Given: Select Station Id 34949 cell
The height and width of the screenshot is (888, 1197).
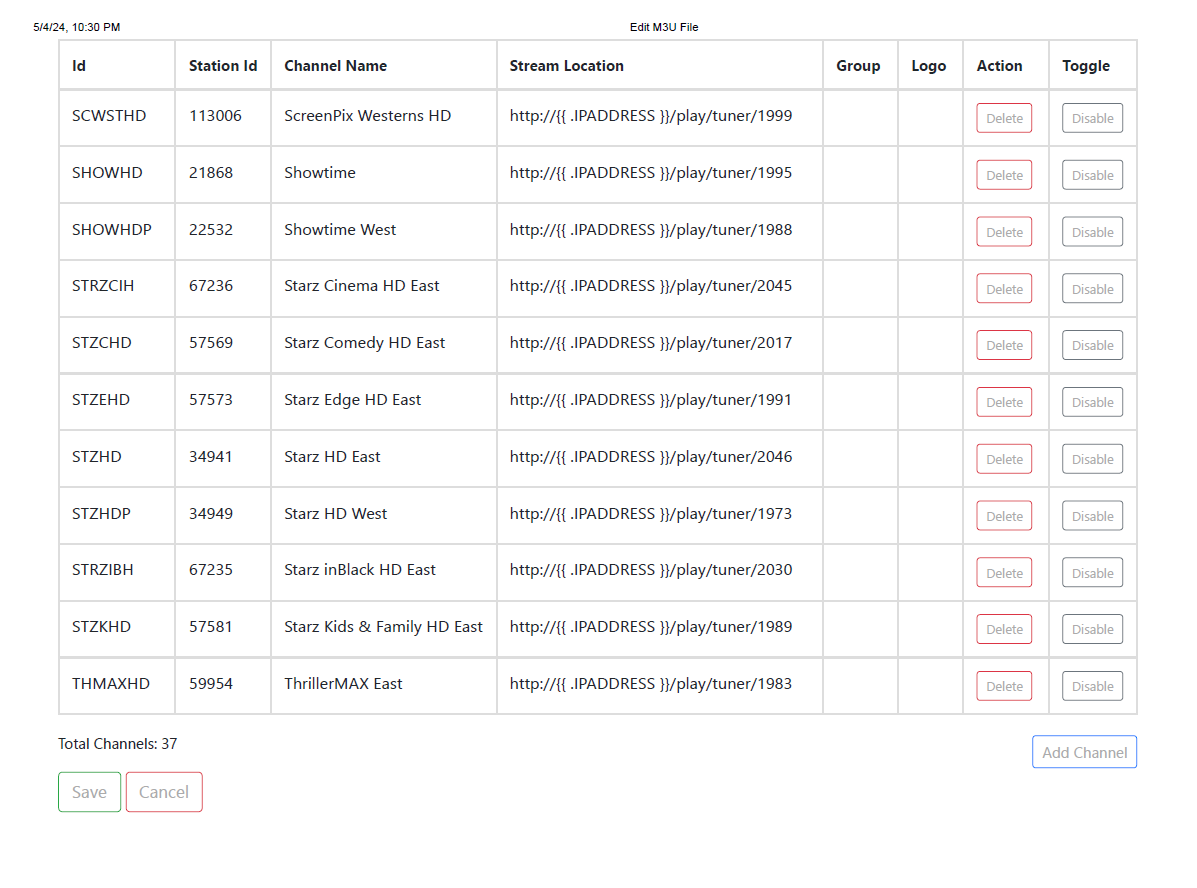Looking at the screenshot, I should pyautogui.click(x=211, y=514).
